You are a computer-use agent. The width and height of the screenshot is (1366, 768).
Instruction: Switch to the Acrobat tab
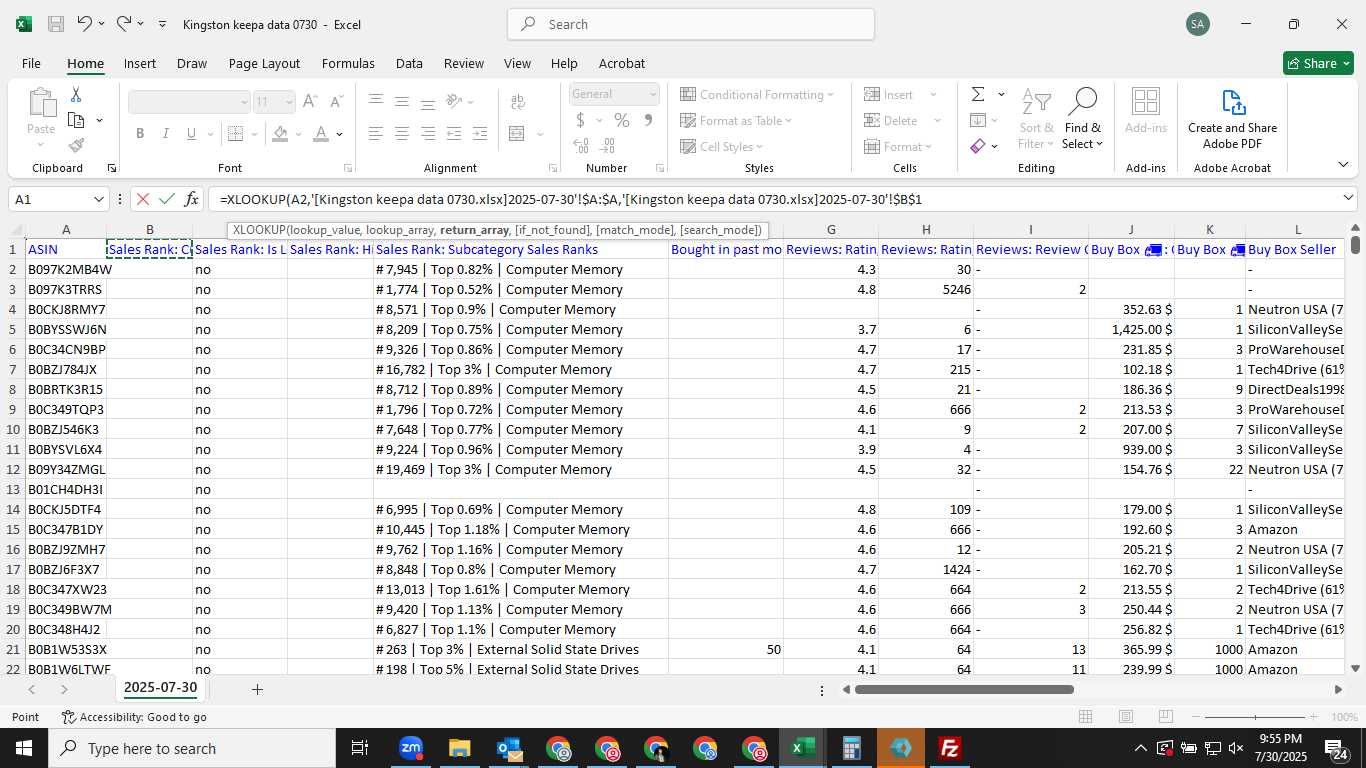(x=622, y=63)
